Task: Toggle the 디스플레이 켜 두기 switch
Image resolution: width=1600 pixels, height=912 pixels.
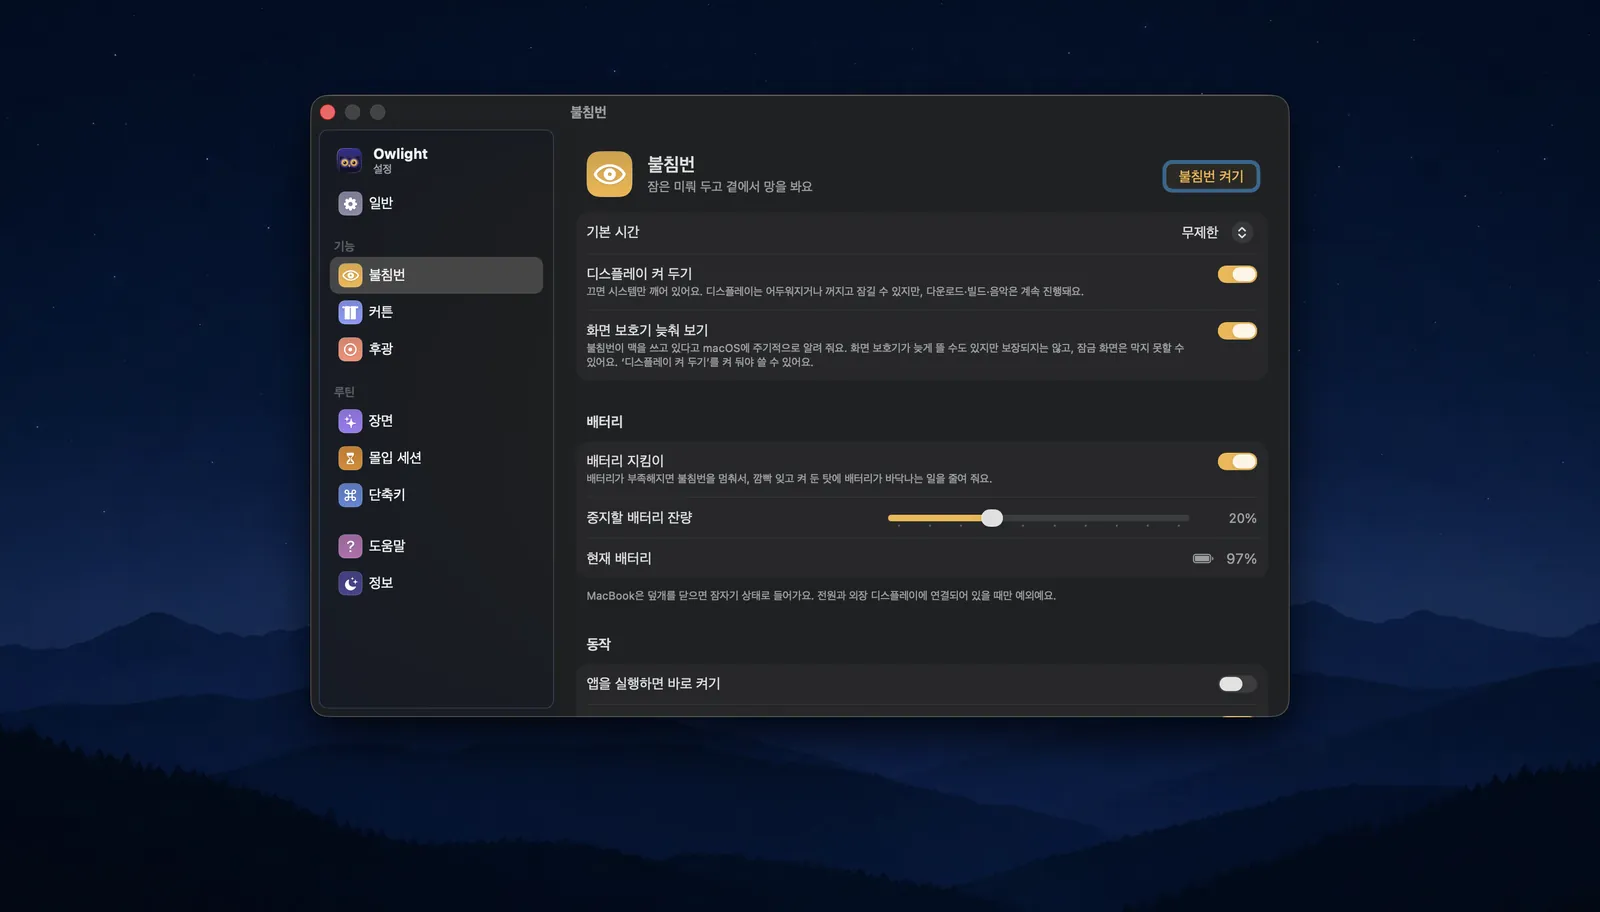Action: tap(1237, 274)
